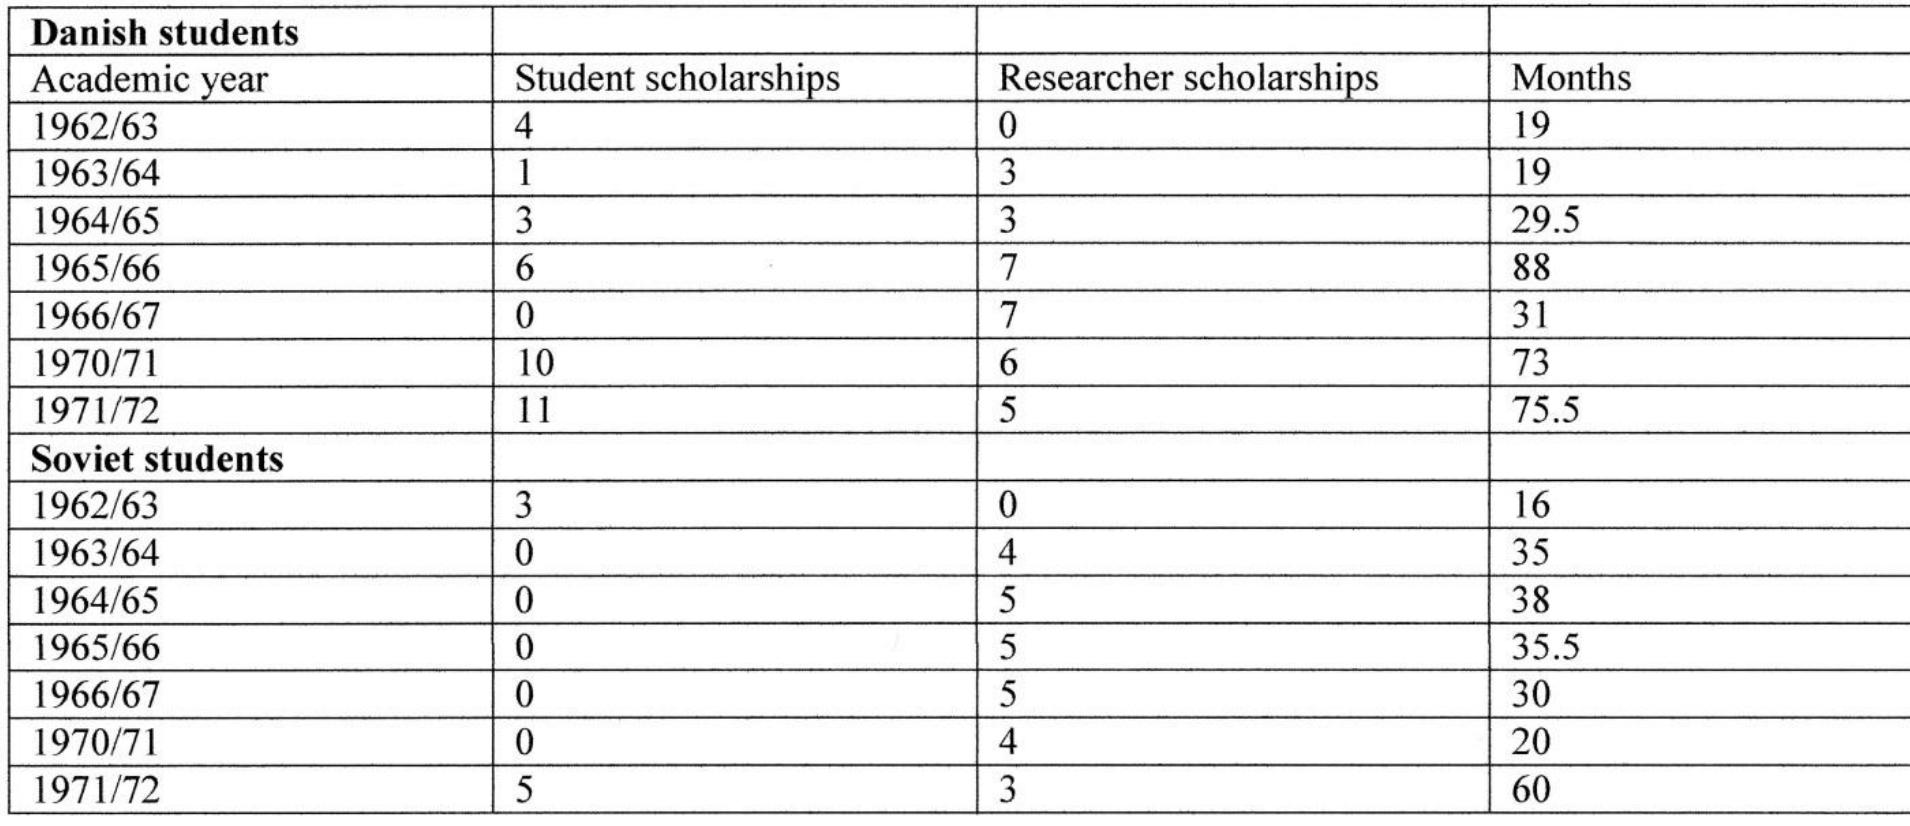Select the months cell showing 31
The height and width of the screenshot is (826, 1910).
(x=1530, y=316)
